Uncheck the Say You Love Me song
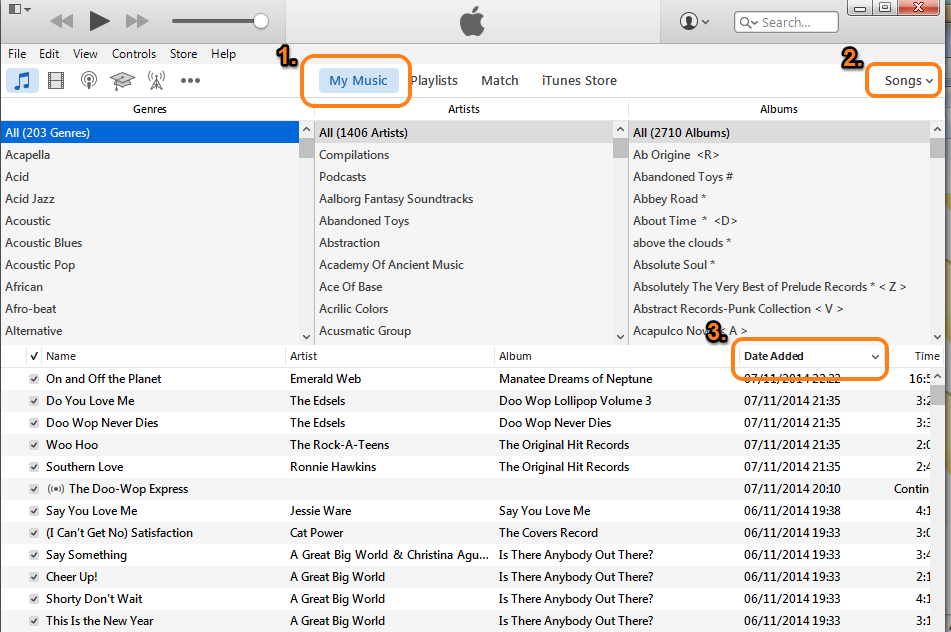 [34, 511]
